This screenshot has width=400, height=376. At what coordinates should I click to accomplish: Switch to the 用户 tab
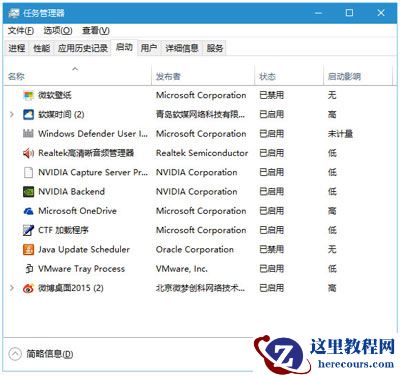click(x=149, y=48)
